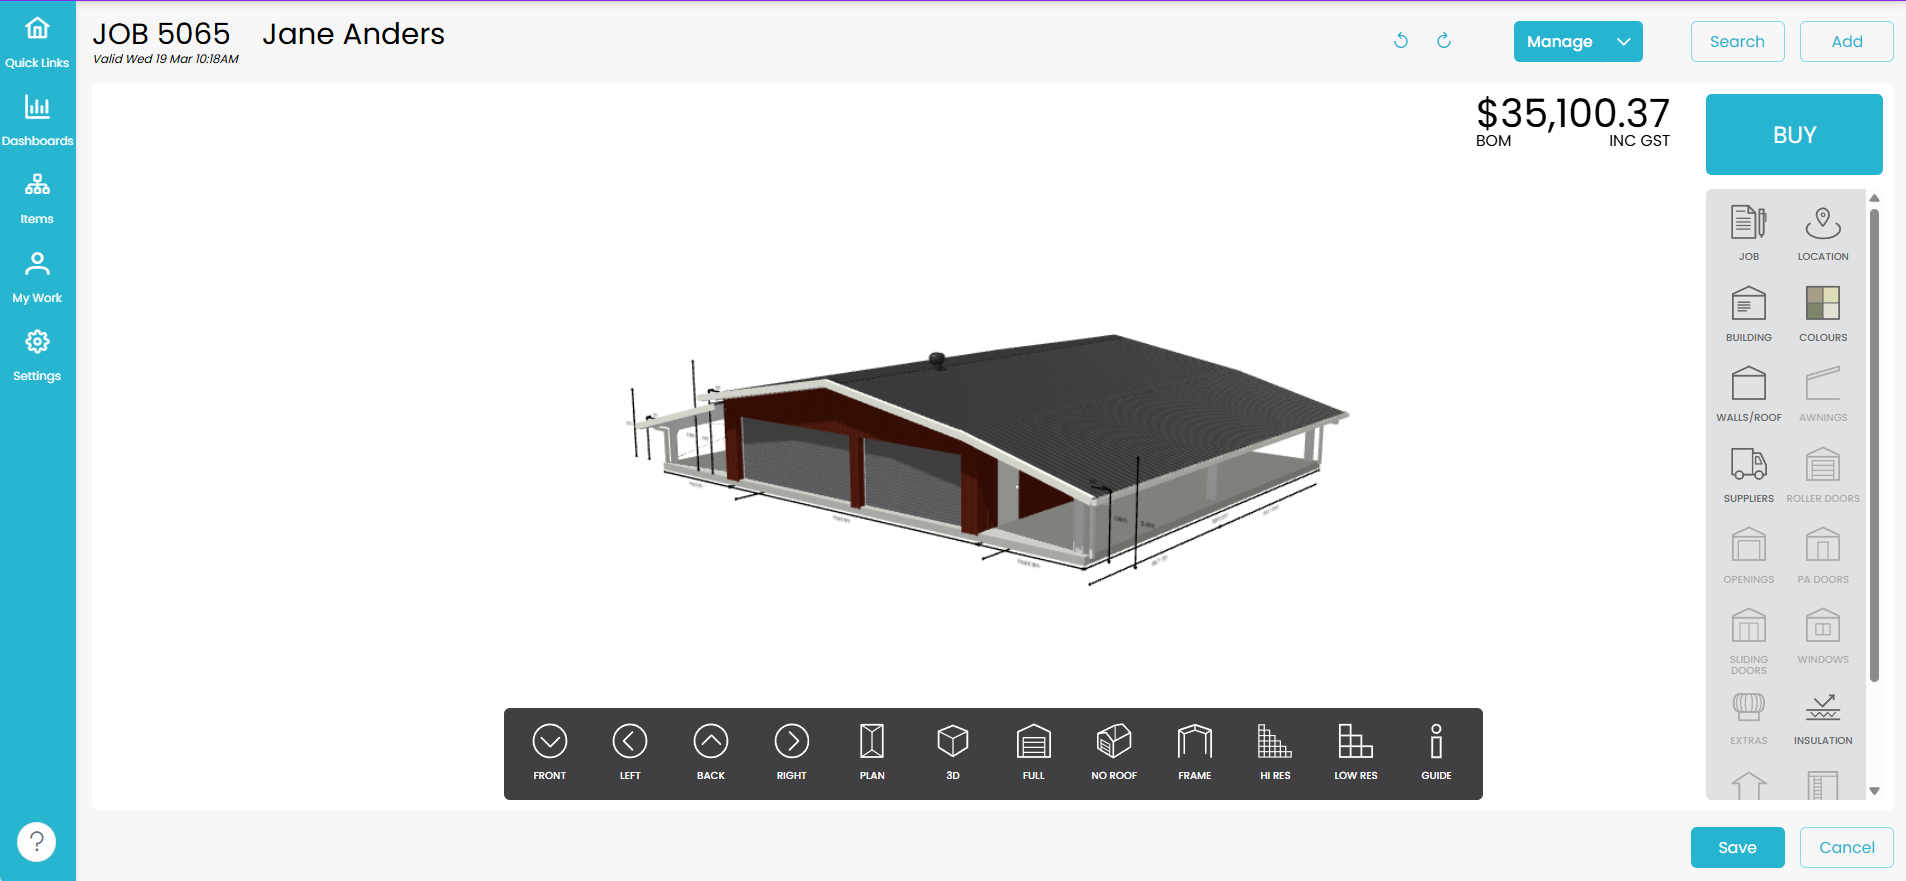This screenshot has height=881, width=1906.
Task: Click the undo arrow icon
Action: coord(1401,41)
